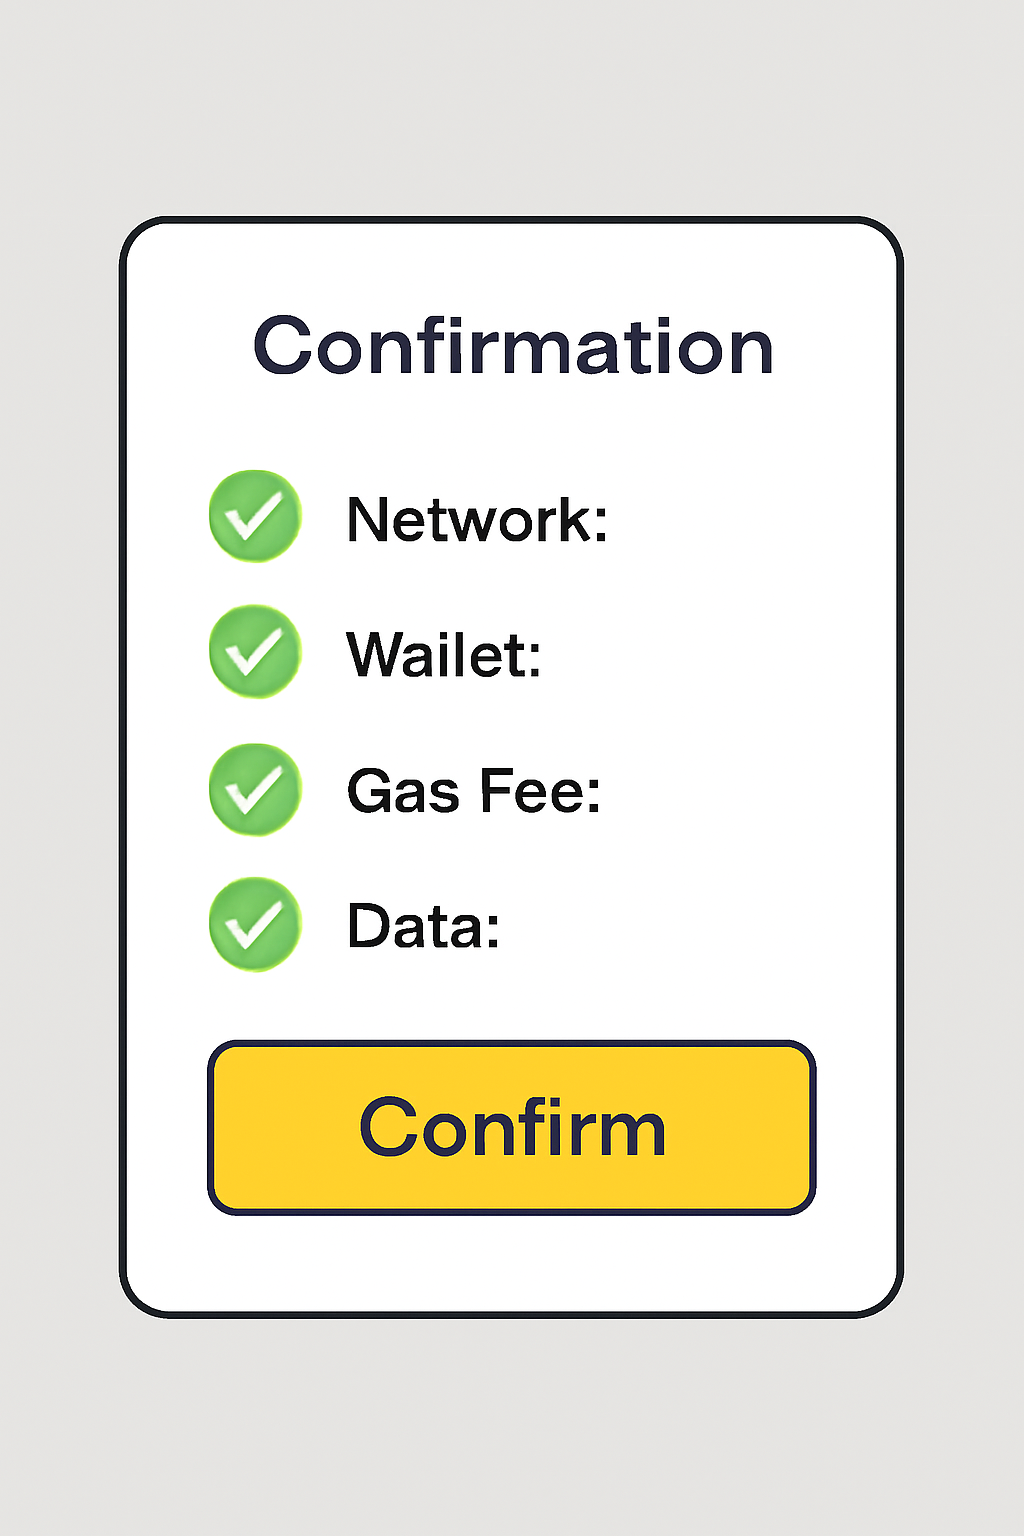Click the top green check icon
This screenshot has height=1536, width=1024.
coord(254,516)
